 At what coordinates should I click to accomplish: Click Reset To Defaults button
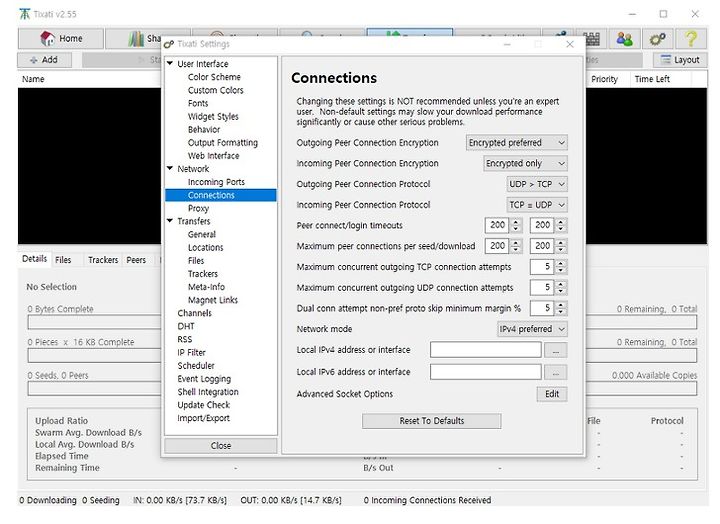pyautogui.click(x=432, y=421)
